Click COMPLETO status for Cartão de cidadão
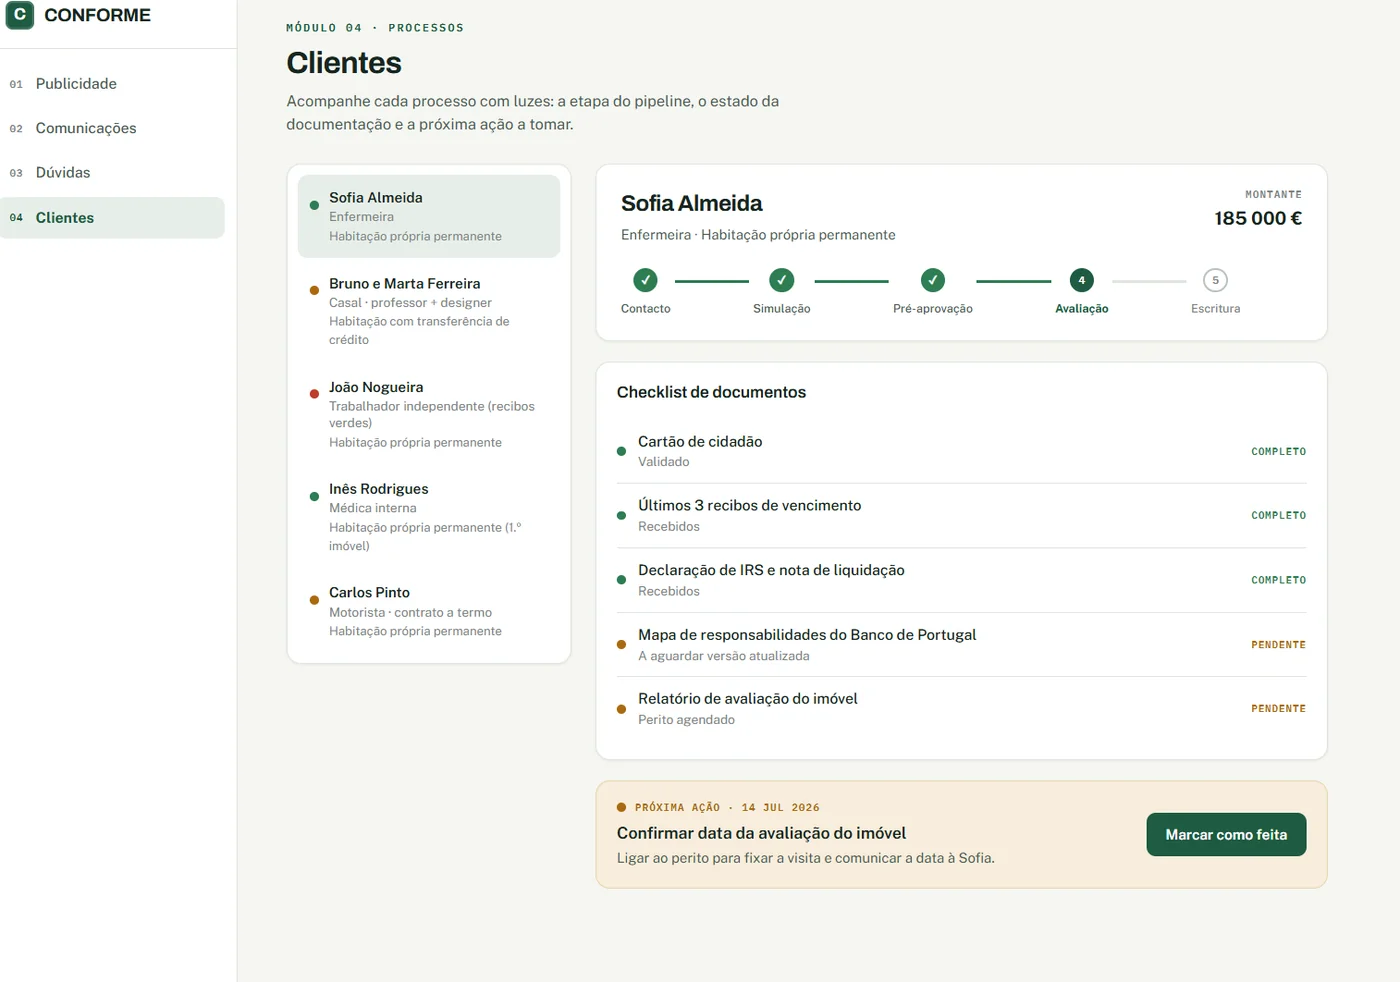This screenshot has width=1400, height=982. tap(1278, 452)
